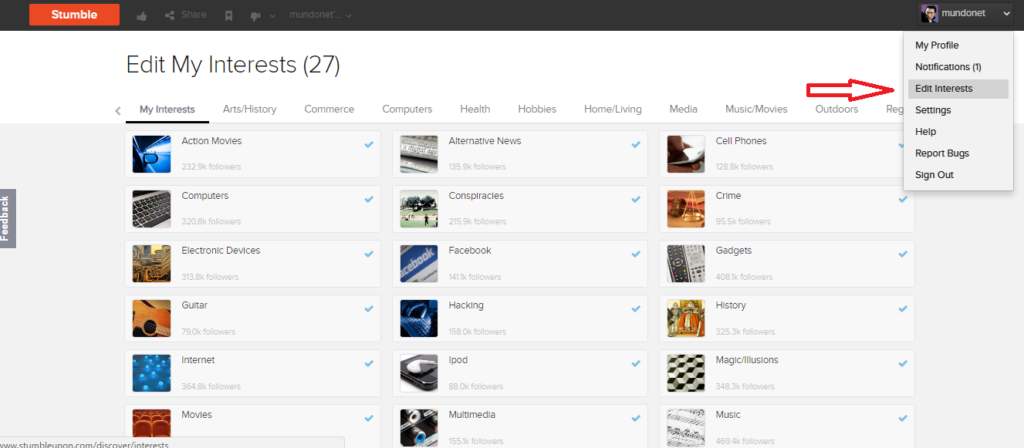
Task: Open the Feedback side tab
Action: [x=7, y=219]
